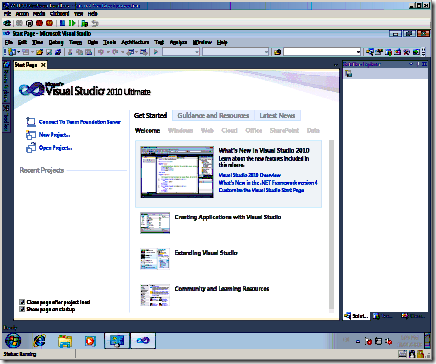Click the Extending Visual Studio item

pyautogui.click(x=206, y=253)
